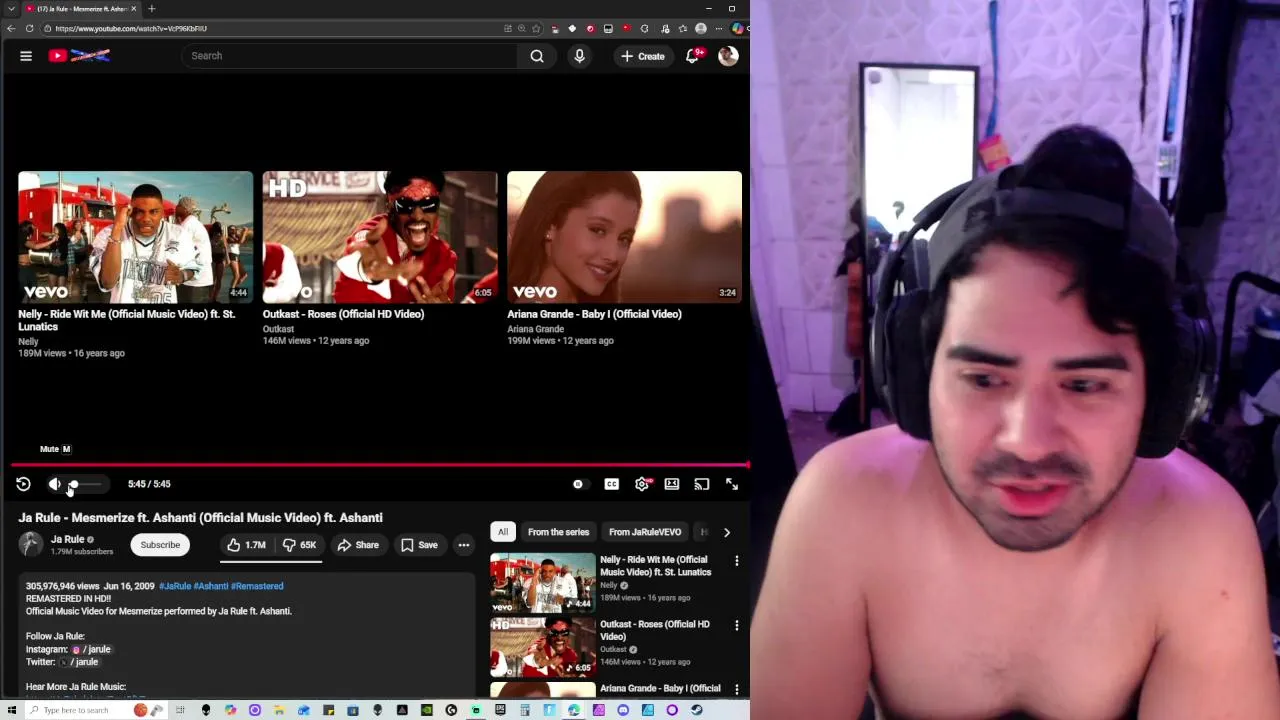Select the Ja Rule - Mesmerize browser tab
This screenshot has width=1280, height=720.
82,9
